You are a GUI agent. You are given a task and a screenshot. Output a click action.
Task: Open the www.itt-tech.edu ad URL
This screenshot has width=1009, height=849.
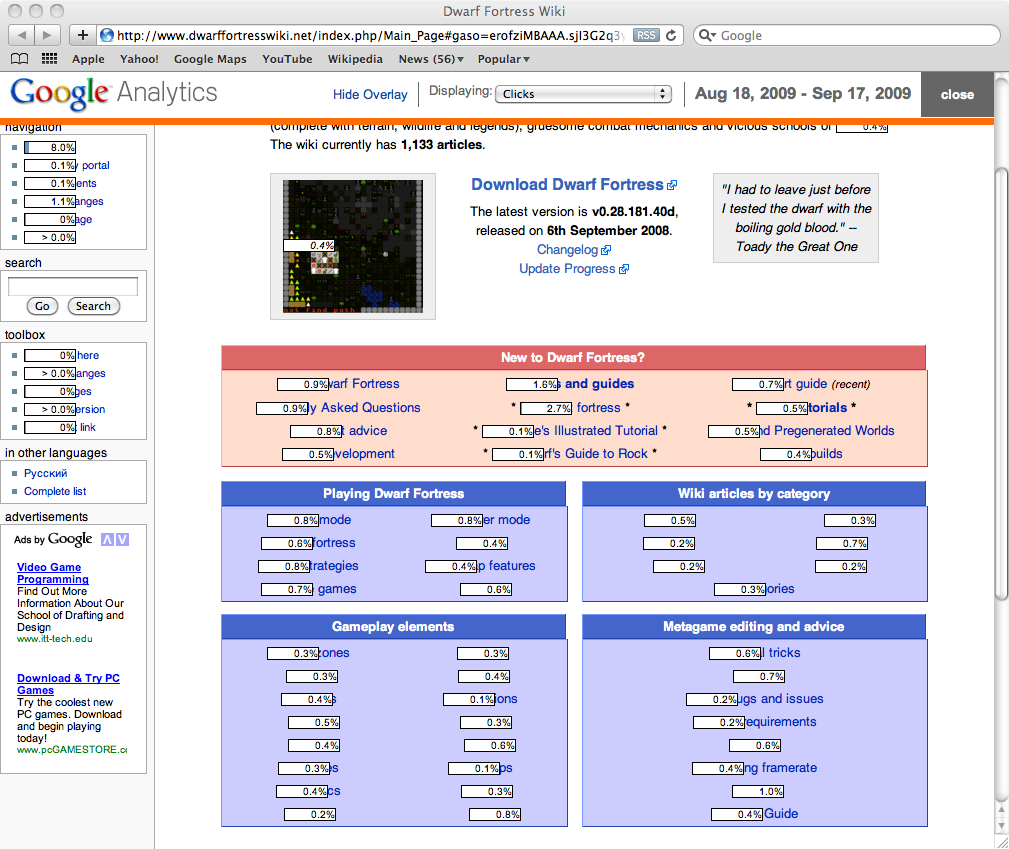pyautogui.click(x=55, y=639)
